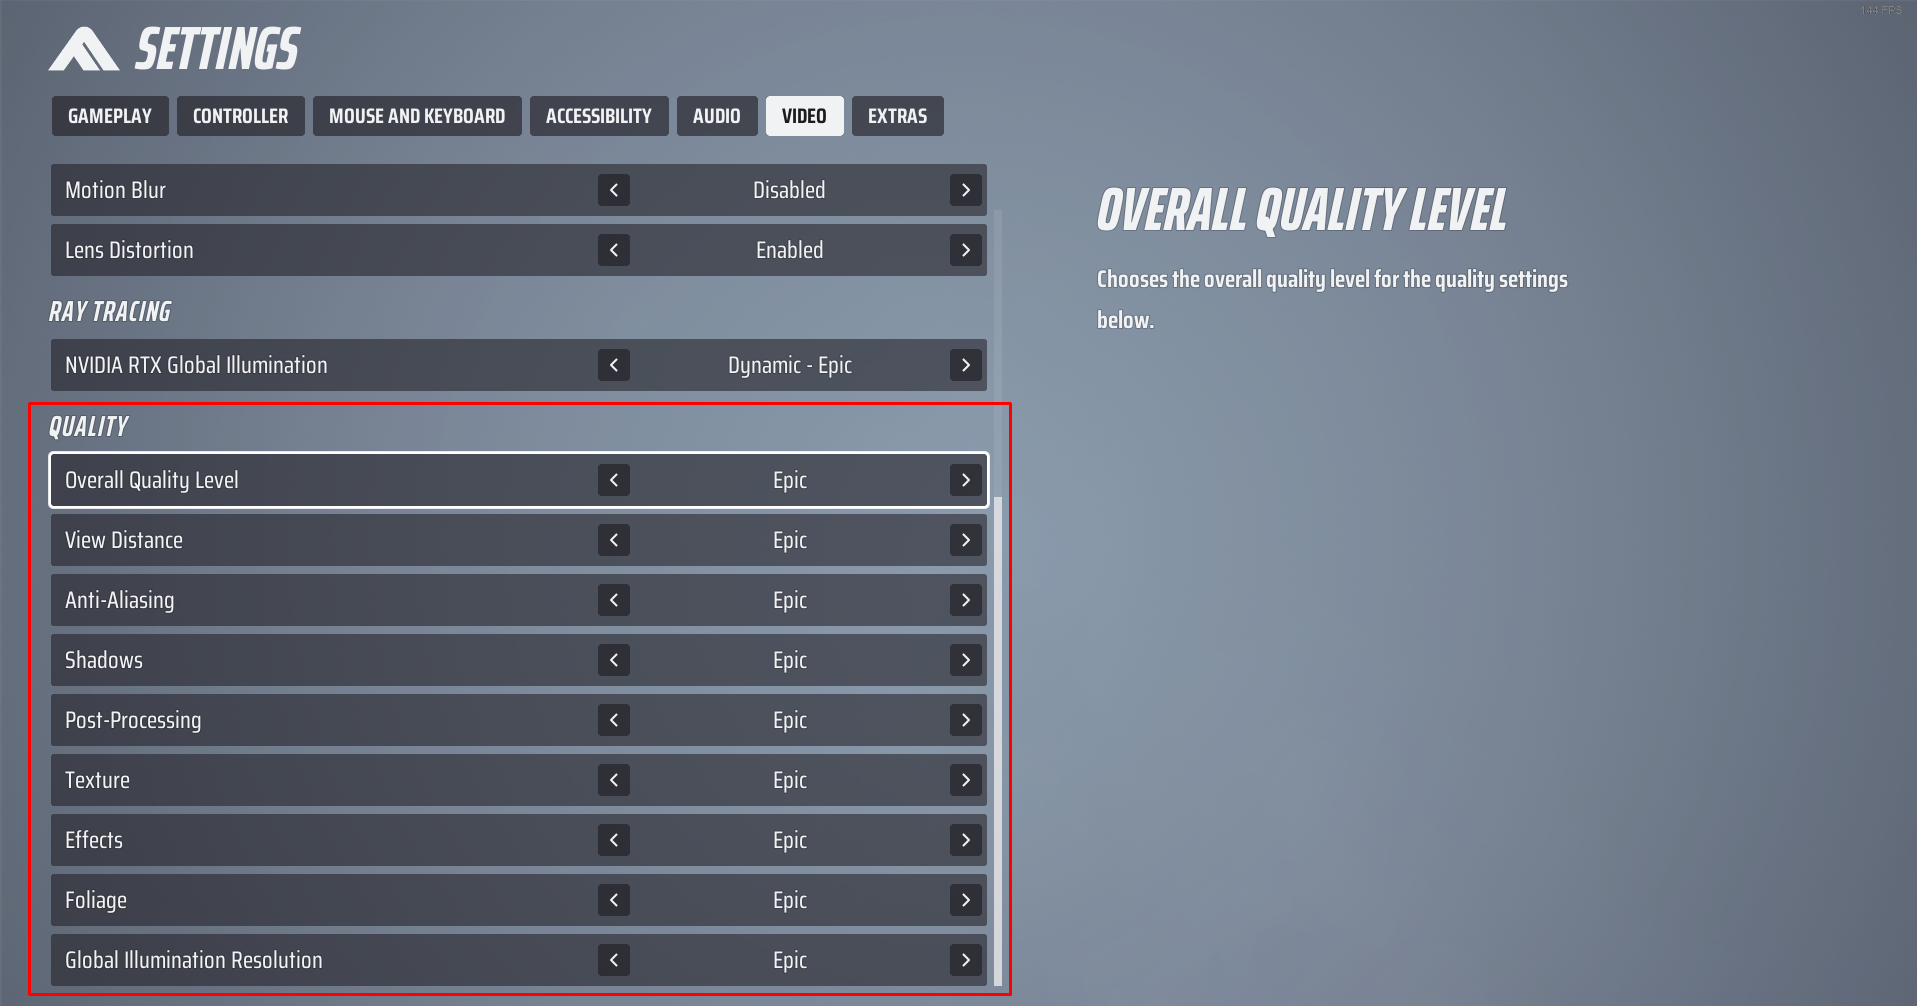Open the Extras tab
Screen dimensions: 1917x1006
[896, 116]
